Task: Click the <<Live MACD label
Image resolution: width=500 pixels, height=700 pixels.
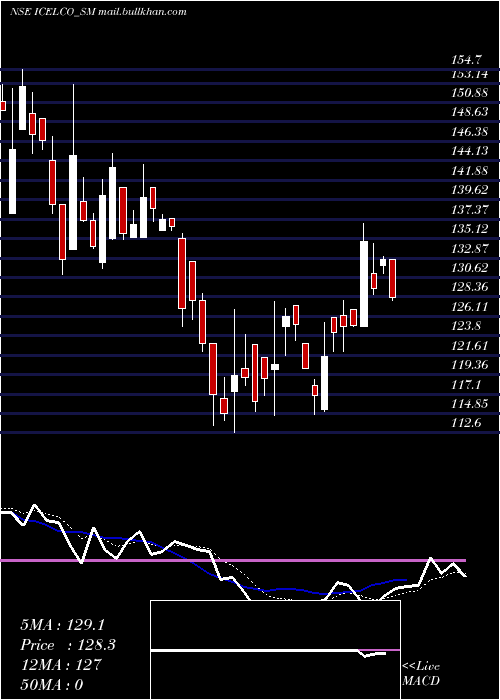Action: pos(421,674)
